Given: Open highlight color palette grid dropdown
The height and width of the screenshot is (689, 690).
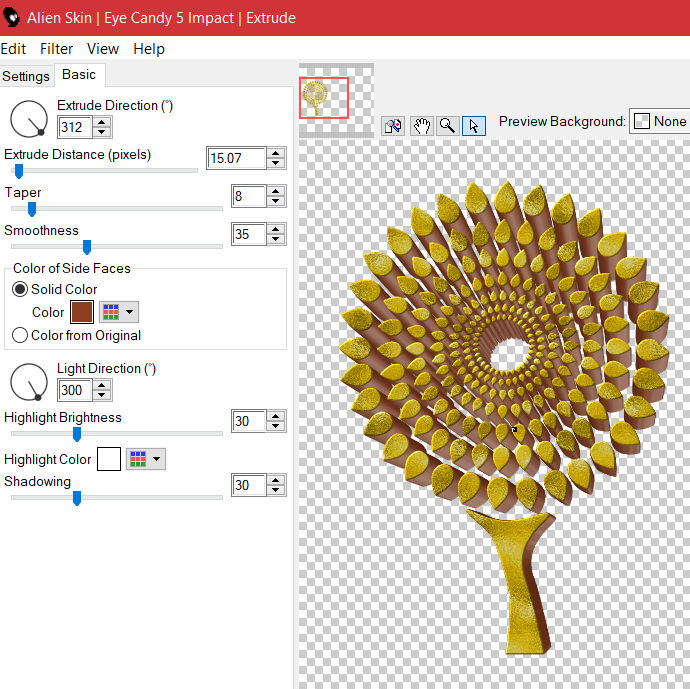Looking at the screenshot, I should point(146,459).
